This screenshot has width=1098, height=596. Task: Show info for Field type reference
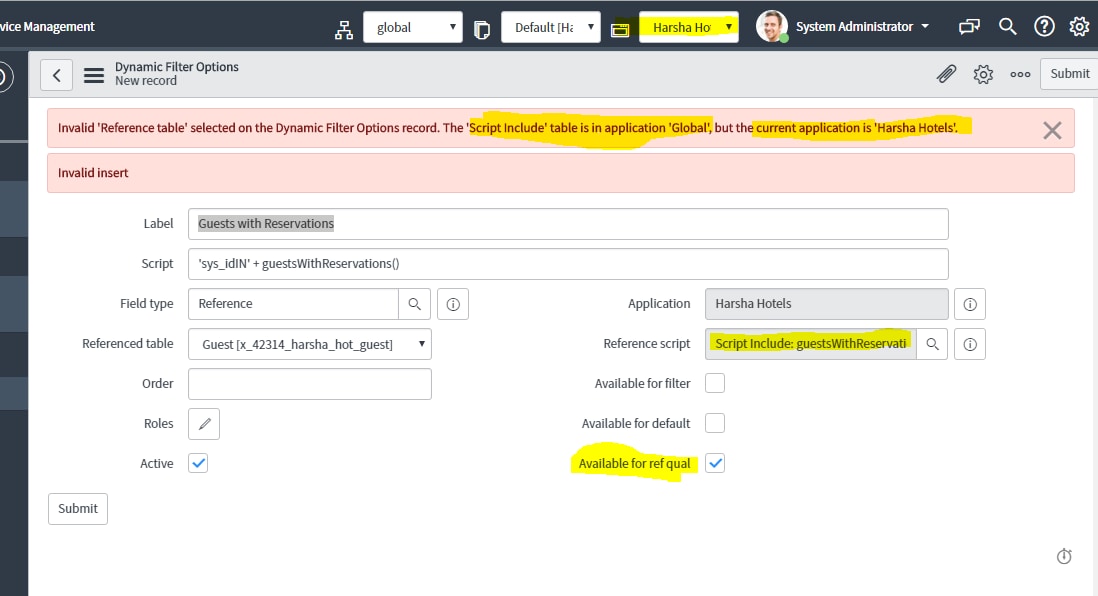(x=453, y=304)
